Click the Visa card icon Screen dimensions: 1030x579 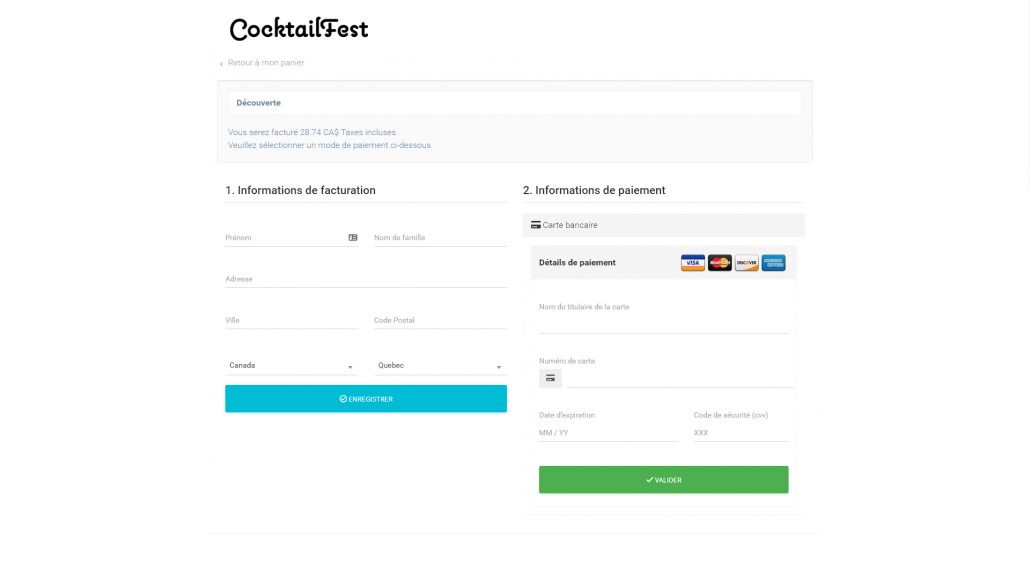[x=692, y=263]
